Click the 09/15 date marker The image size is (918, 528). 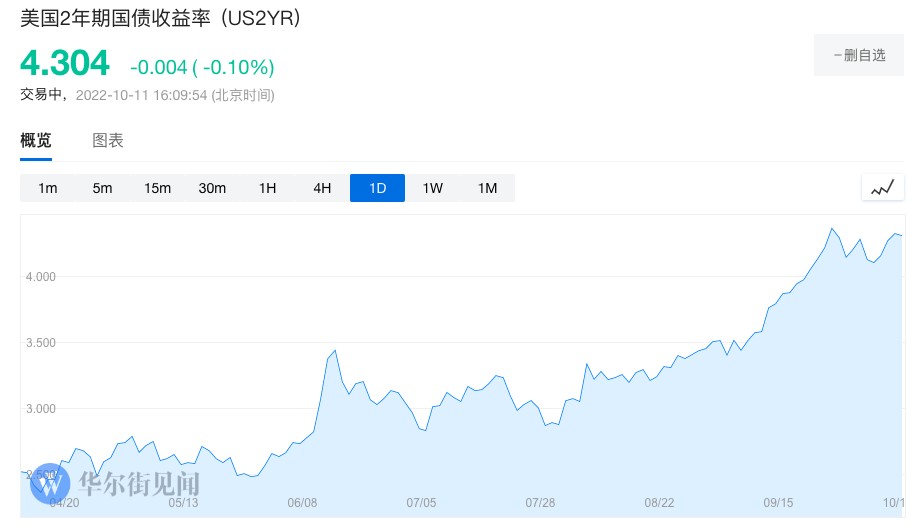point(778,502)
